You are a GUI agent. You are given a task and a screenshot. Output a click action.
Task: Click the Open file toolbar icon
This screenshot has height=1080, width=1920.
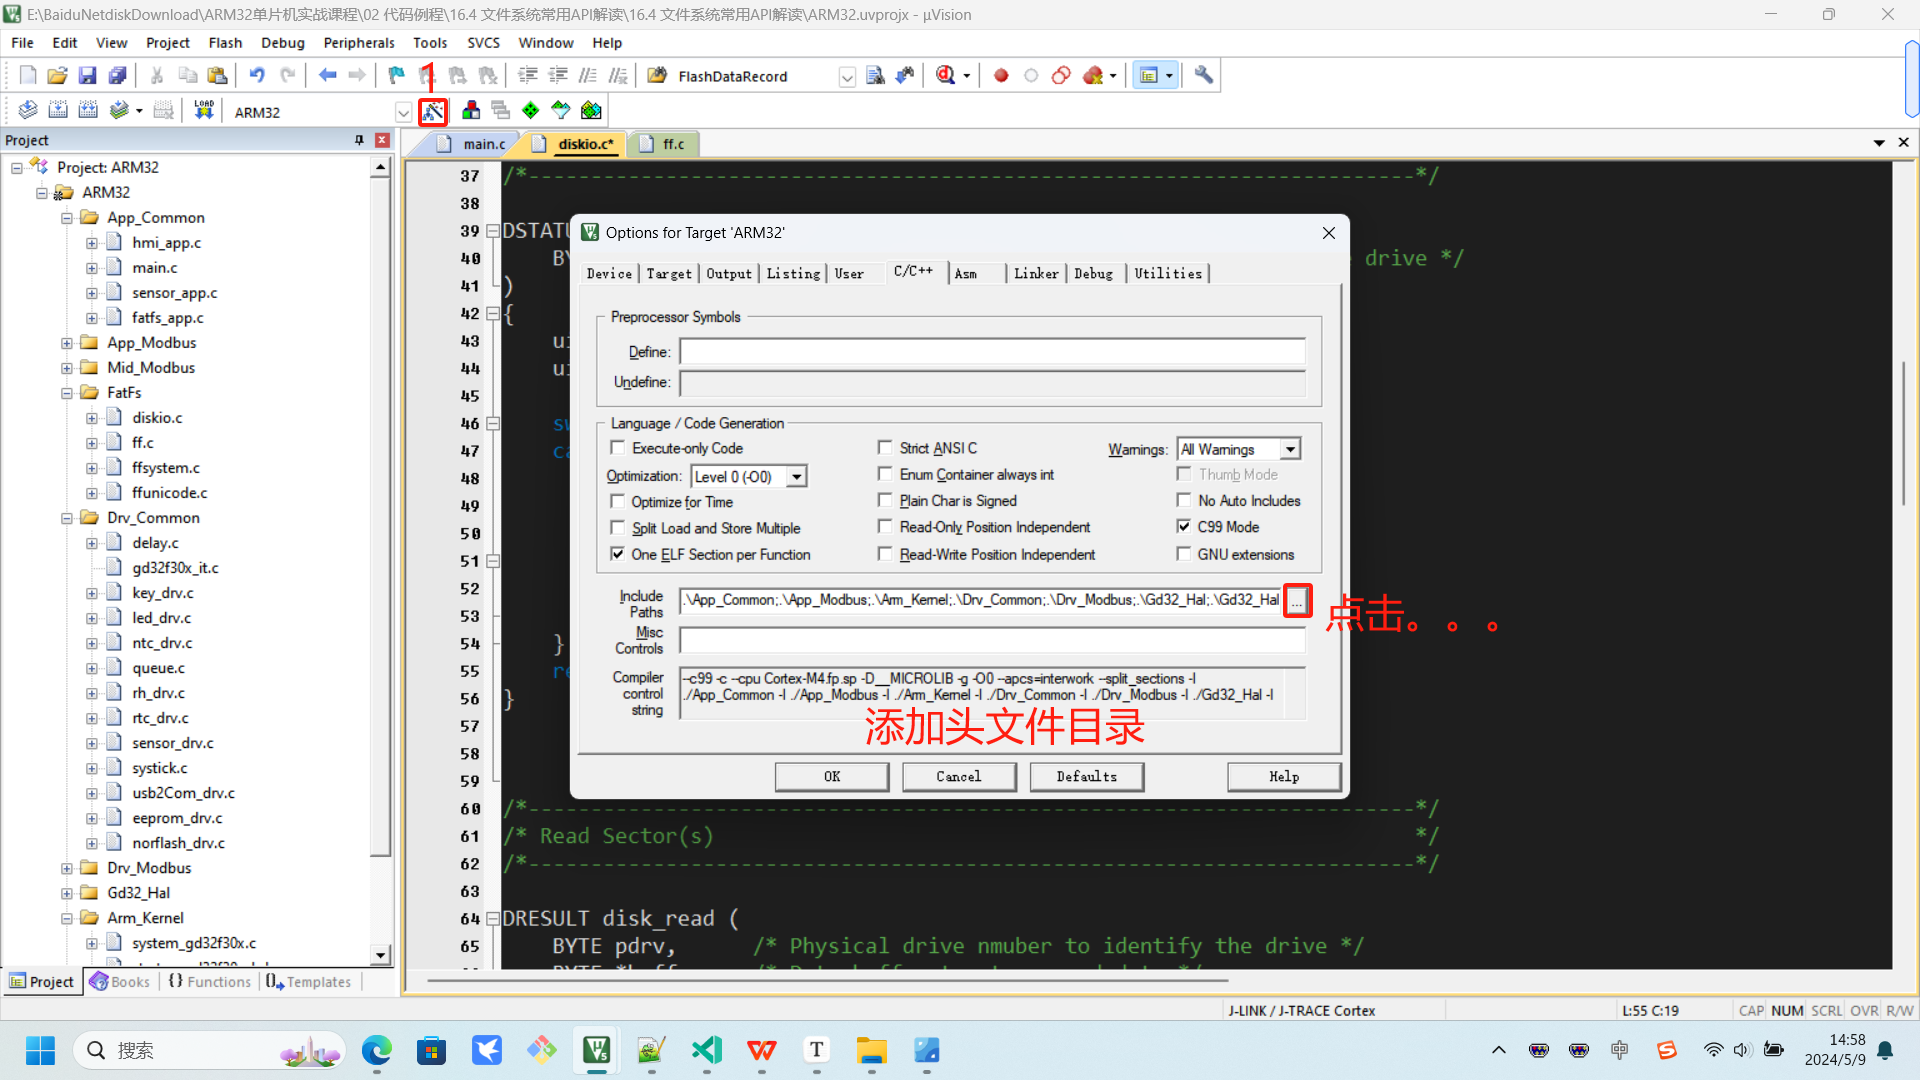tap(57, 76)
